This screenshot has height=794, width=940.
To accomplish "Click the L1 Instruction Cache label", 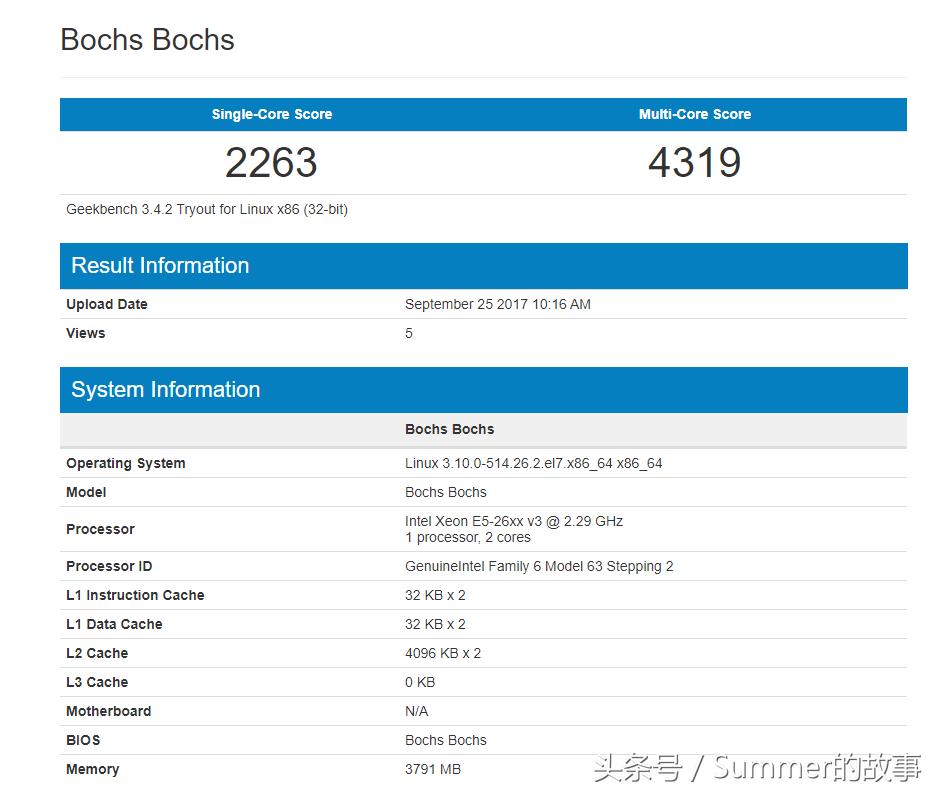I will [135, 595].
